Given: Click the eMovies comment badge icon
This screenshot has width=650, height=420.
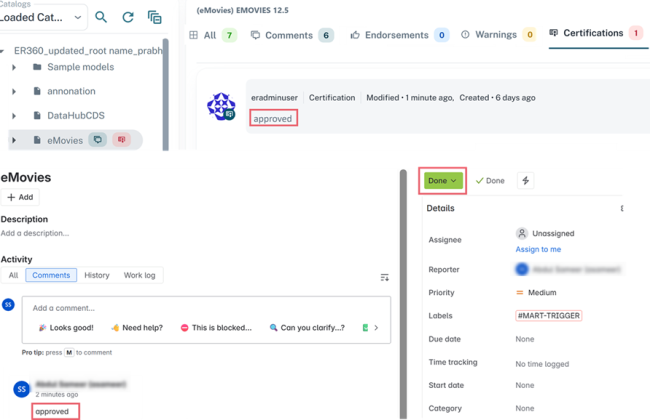Looking at the screenshot, I should 97,140.
